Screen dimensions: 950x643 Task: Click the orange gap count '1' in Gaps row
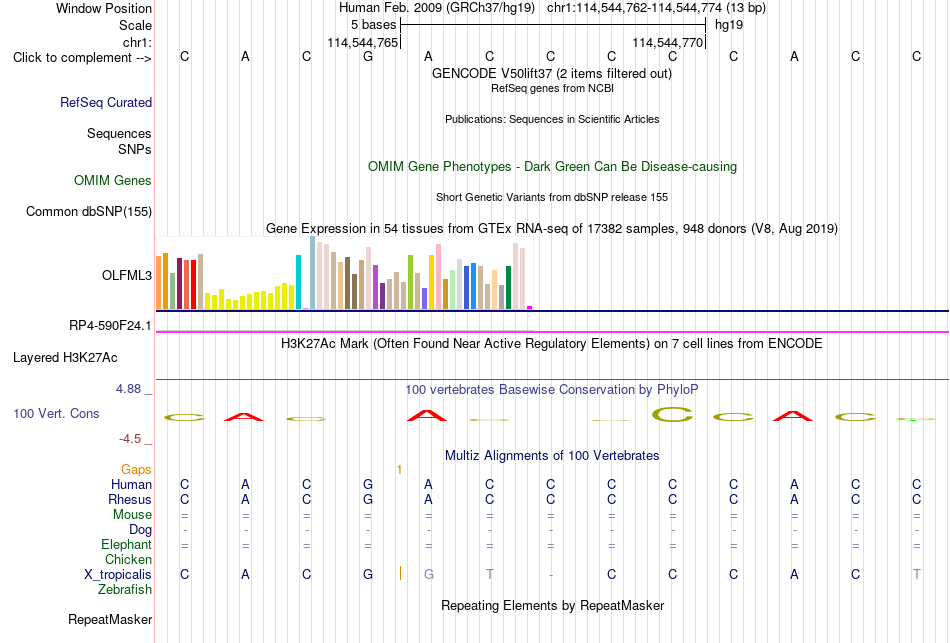click(x=399, y=470)
